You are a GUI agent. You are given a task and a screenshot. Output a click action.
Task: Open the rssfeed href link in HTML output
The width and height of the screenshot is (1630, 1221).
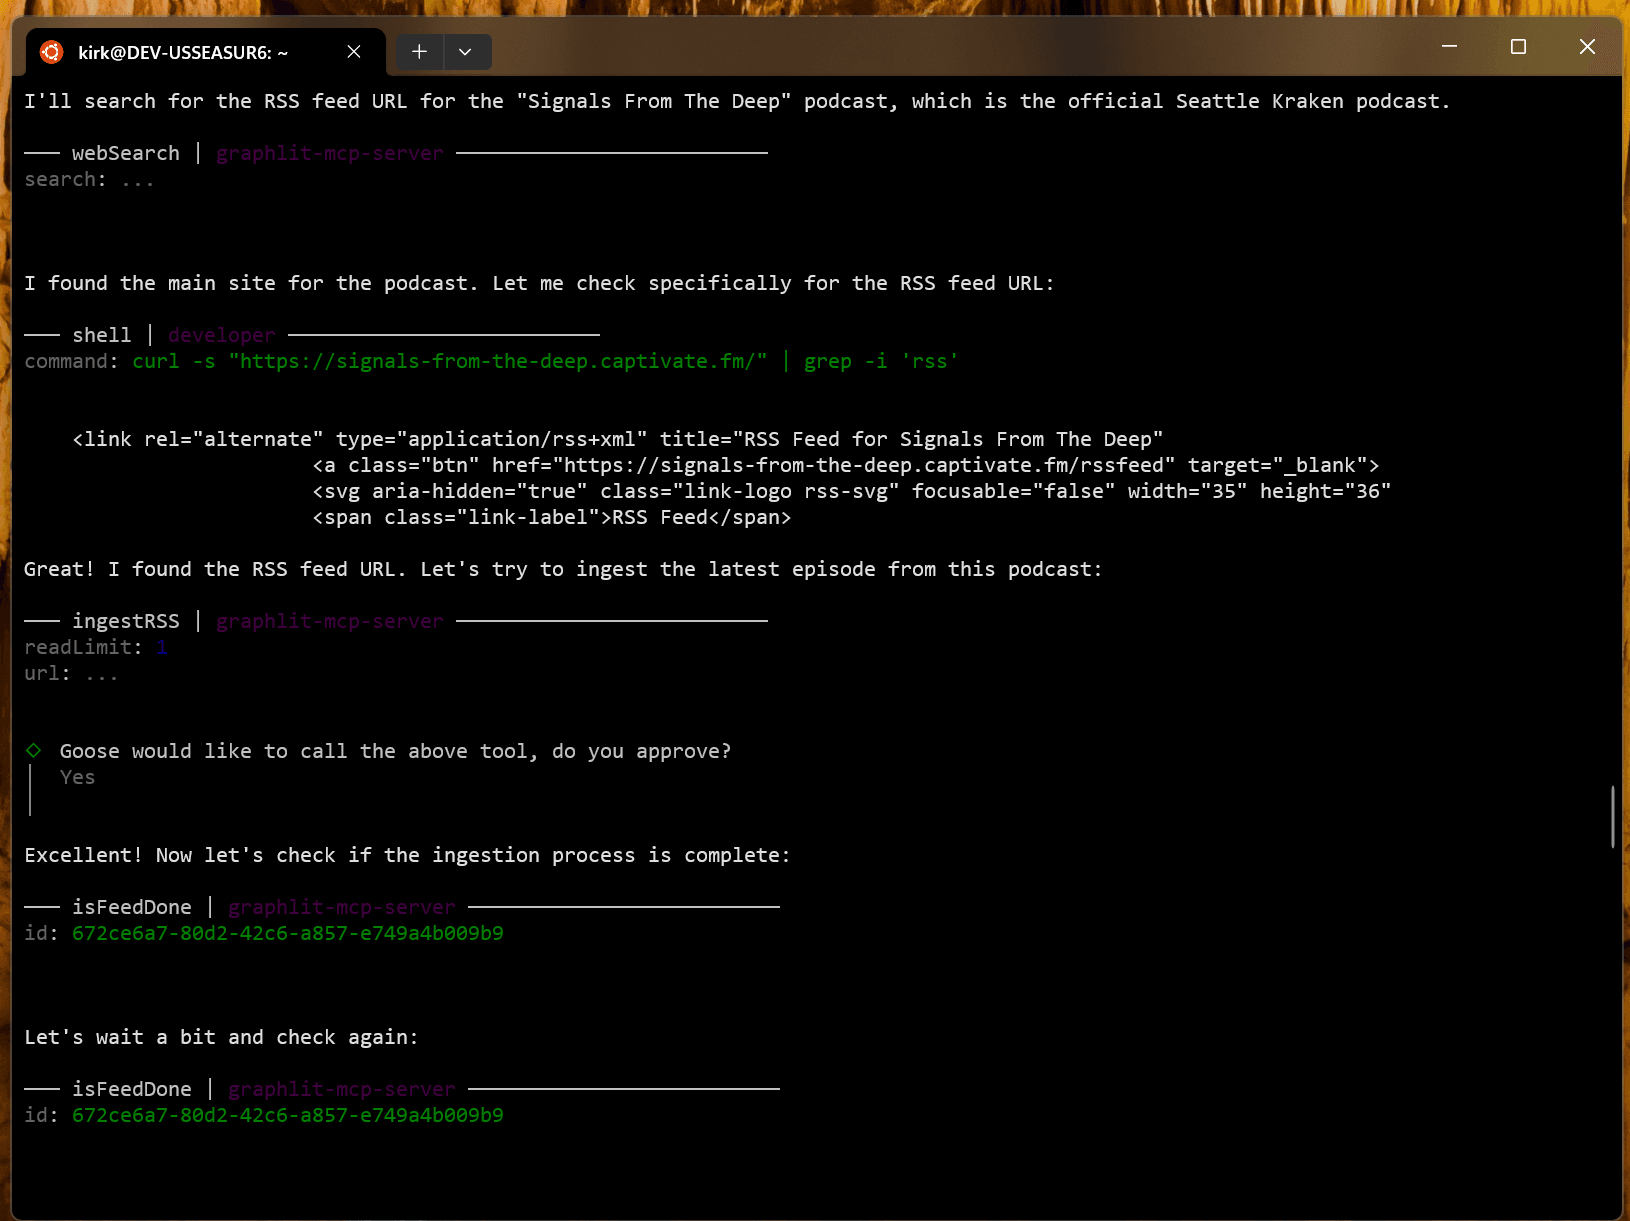tap(863, 466)
